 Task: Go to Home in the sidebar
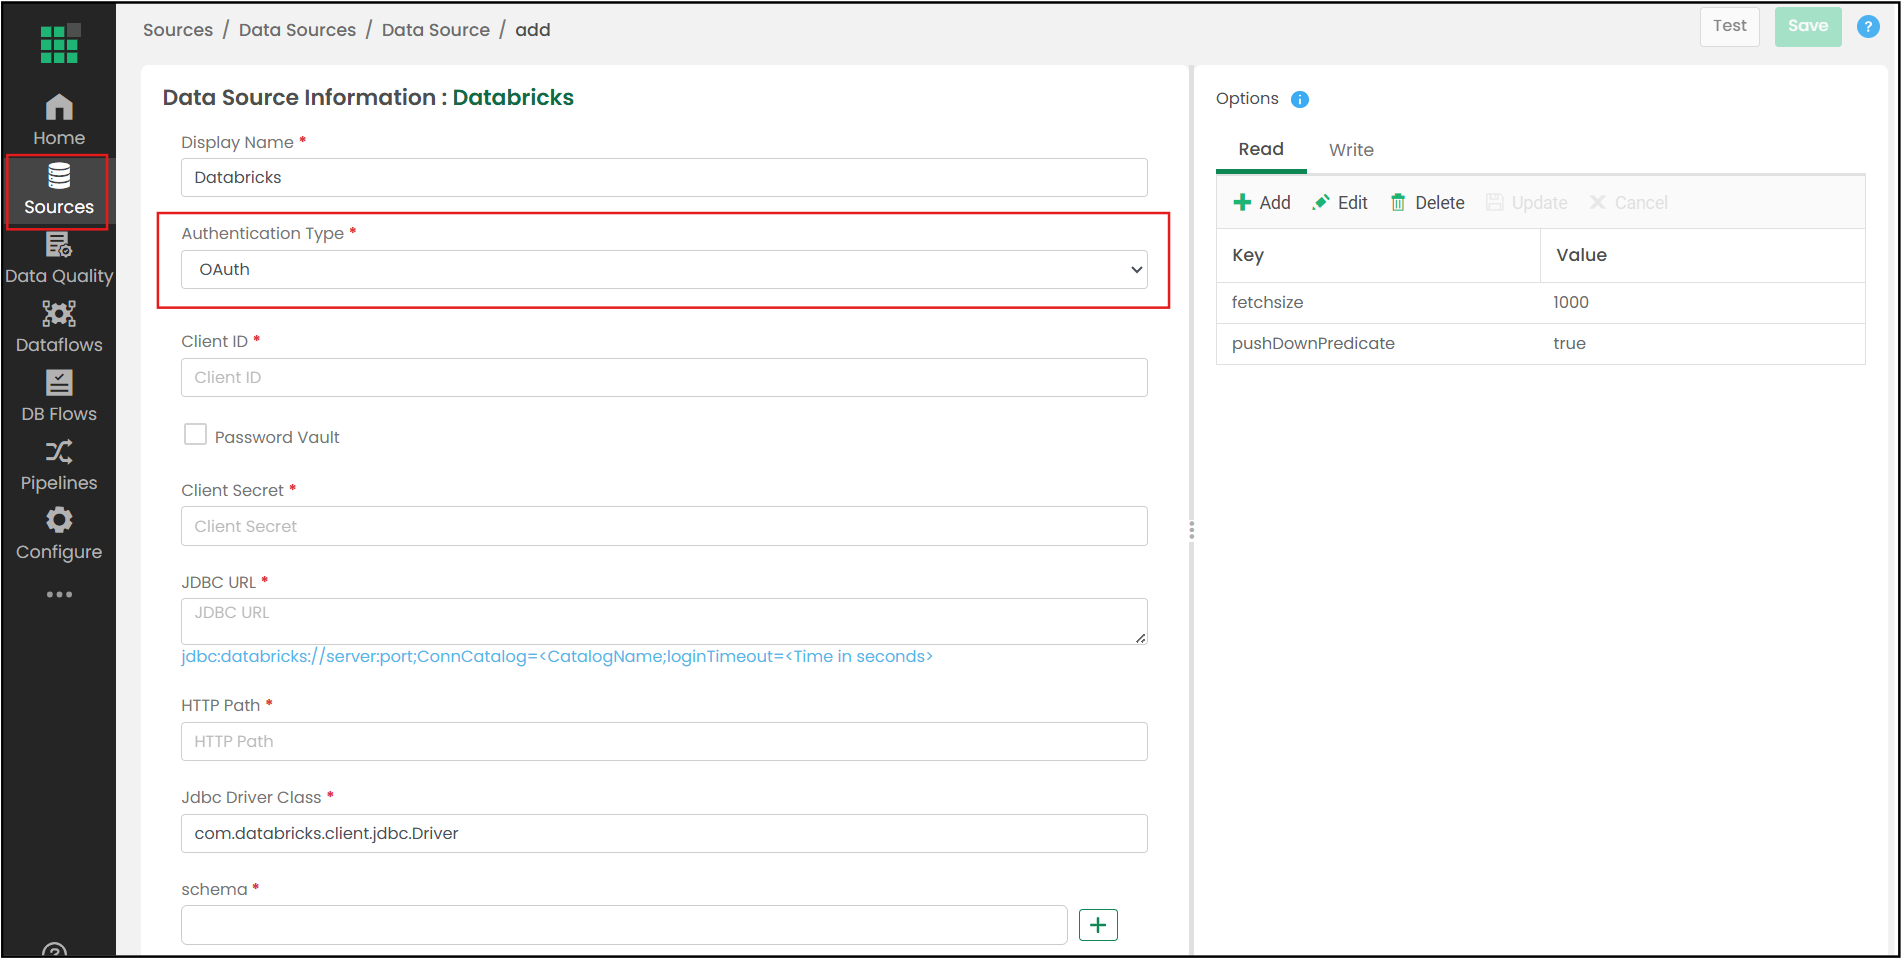tap(59, 120)
